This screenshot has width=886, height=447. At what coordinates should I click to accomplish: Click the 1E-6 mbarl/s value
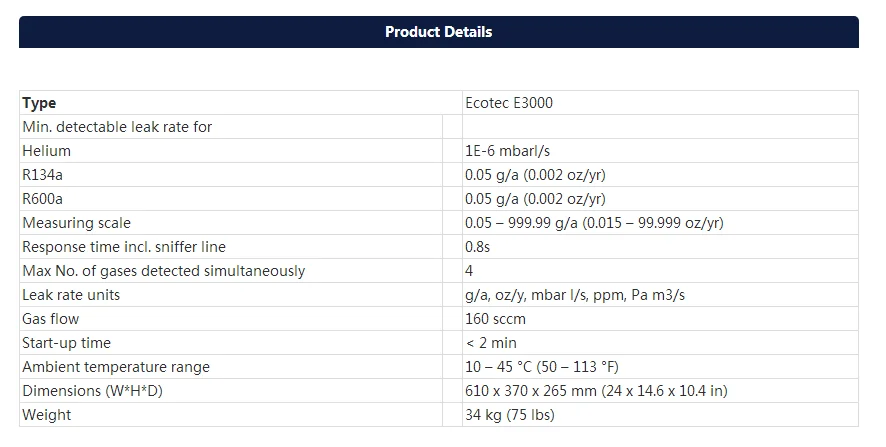[x=508, y=151]
